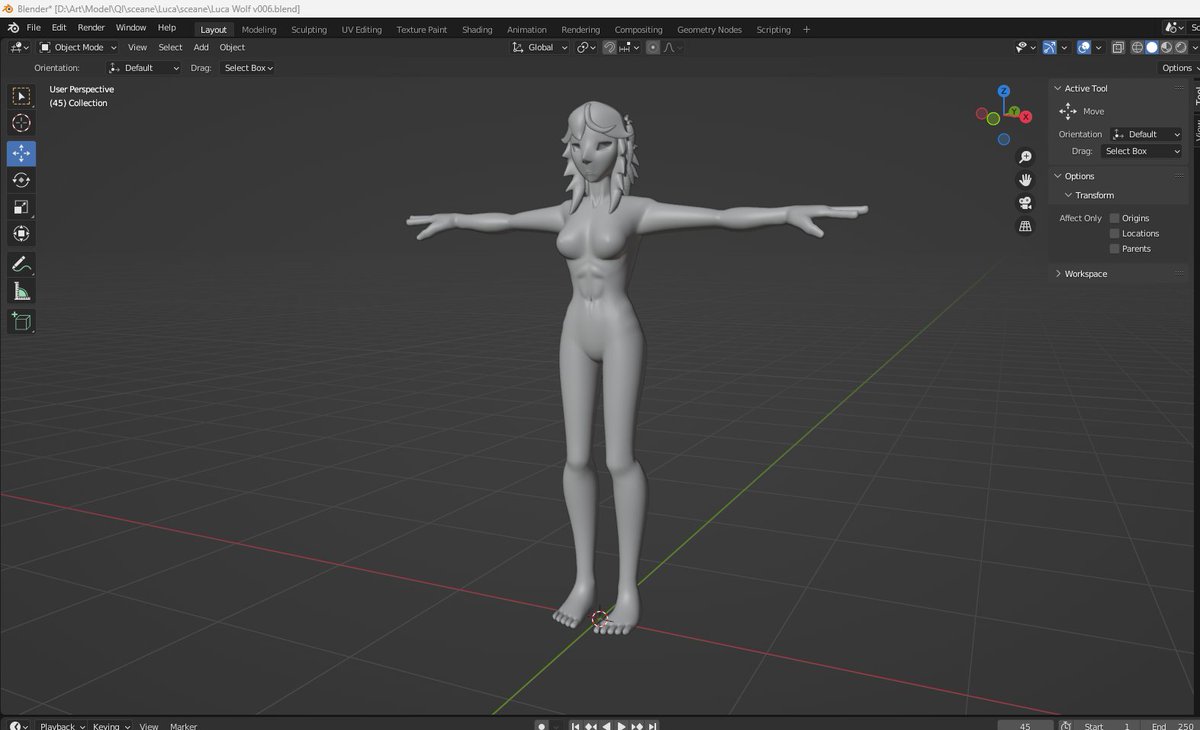The width and height of the screenshot is (1200, 730).
Task: Open the timeline Playback popover
Action: (62, 726)
